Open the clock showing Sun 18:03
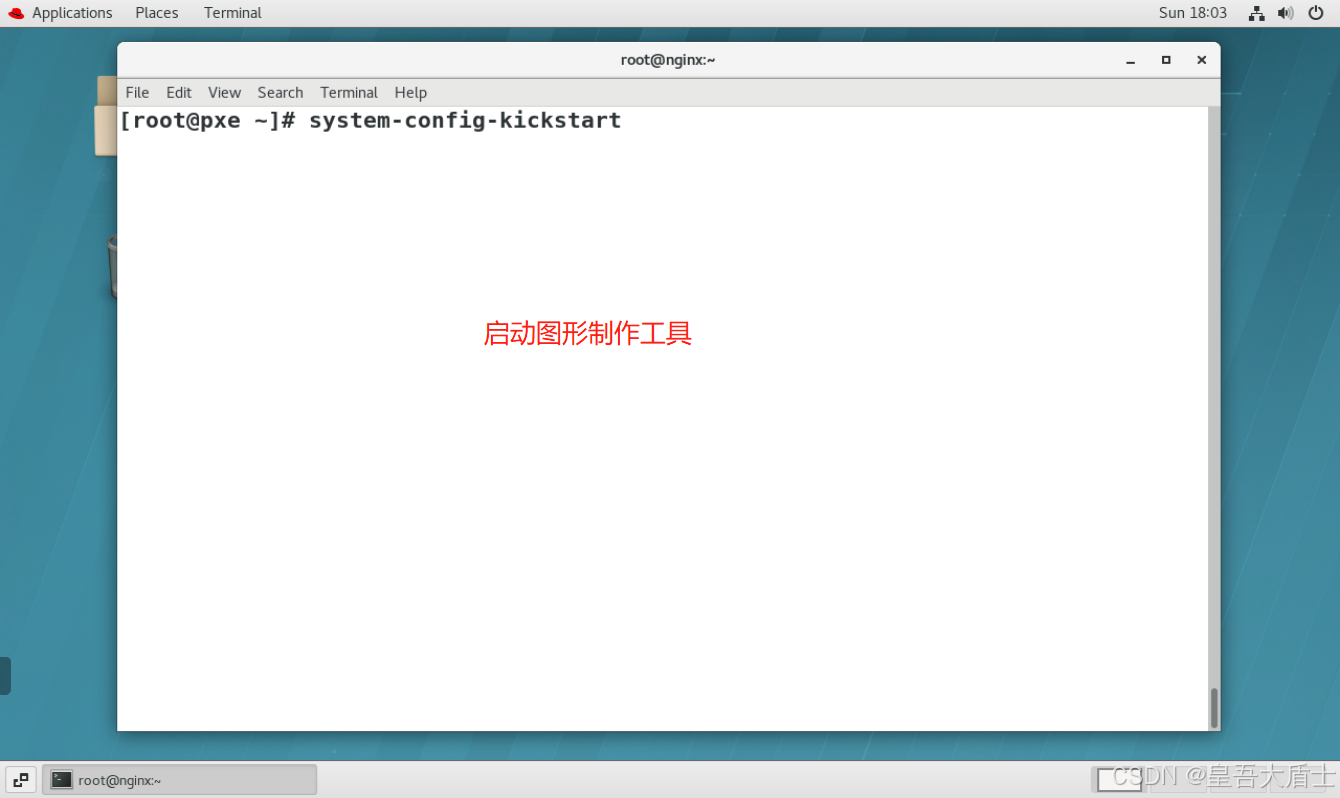 [1193, 13]
